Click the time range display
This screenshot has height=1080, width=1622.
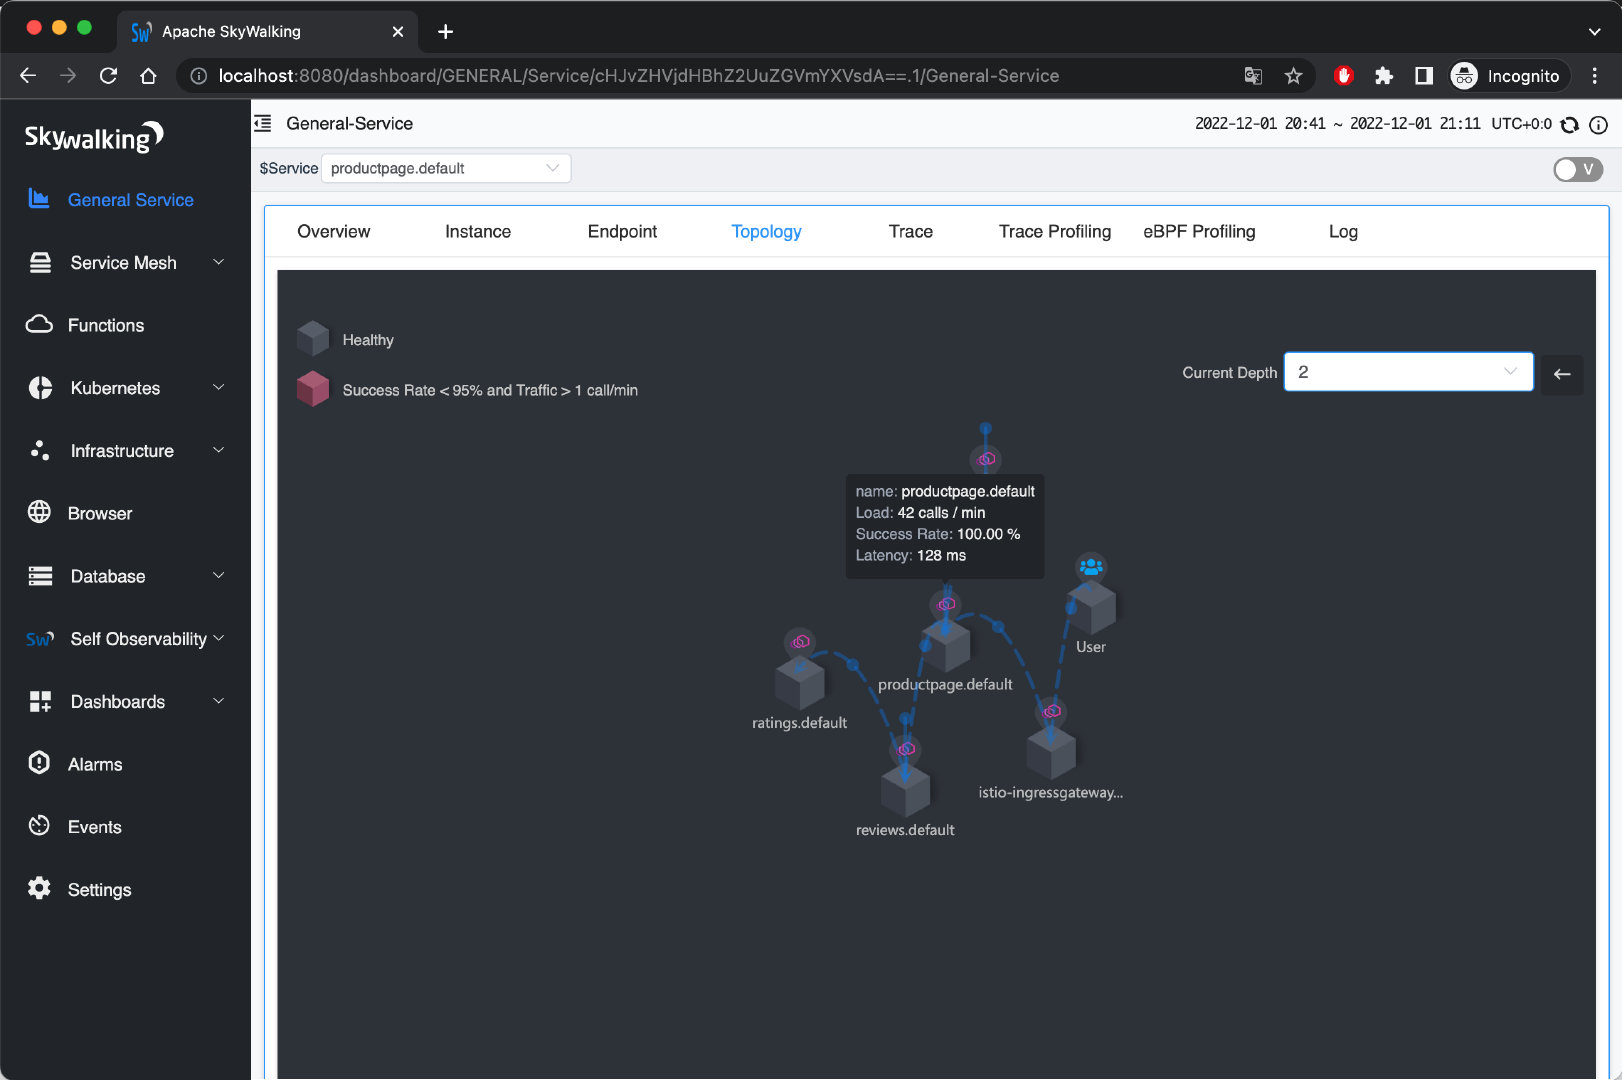[1337, 124]
